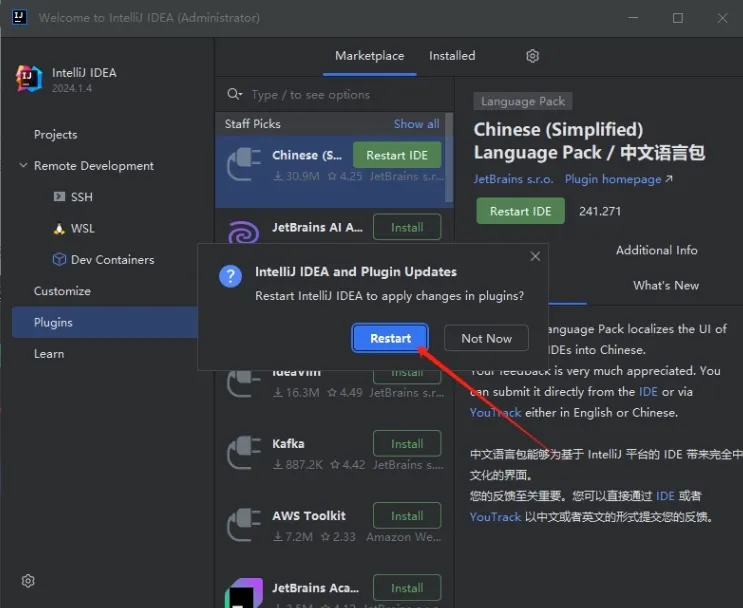Install the JetBrains Academy plugin

[407, 588]
